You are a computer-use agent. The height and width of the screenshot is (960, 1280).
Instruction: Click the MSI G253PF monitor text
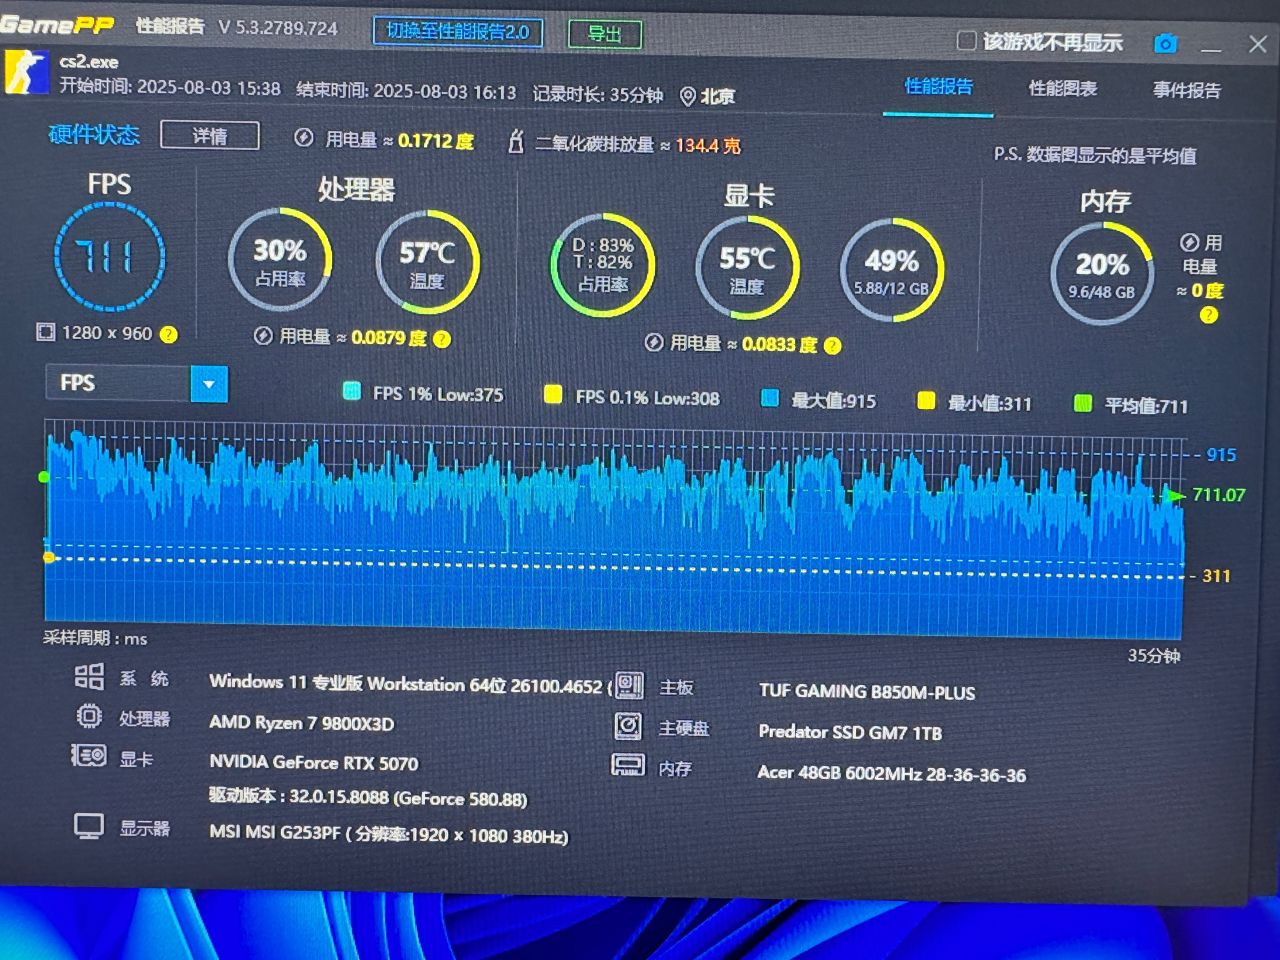388,834
